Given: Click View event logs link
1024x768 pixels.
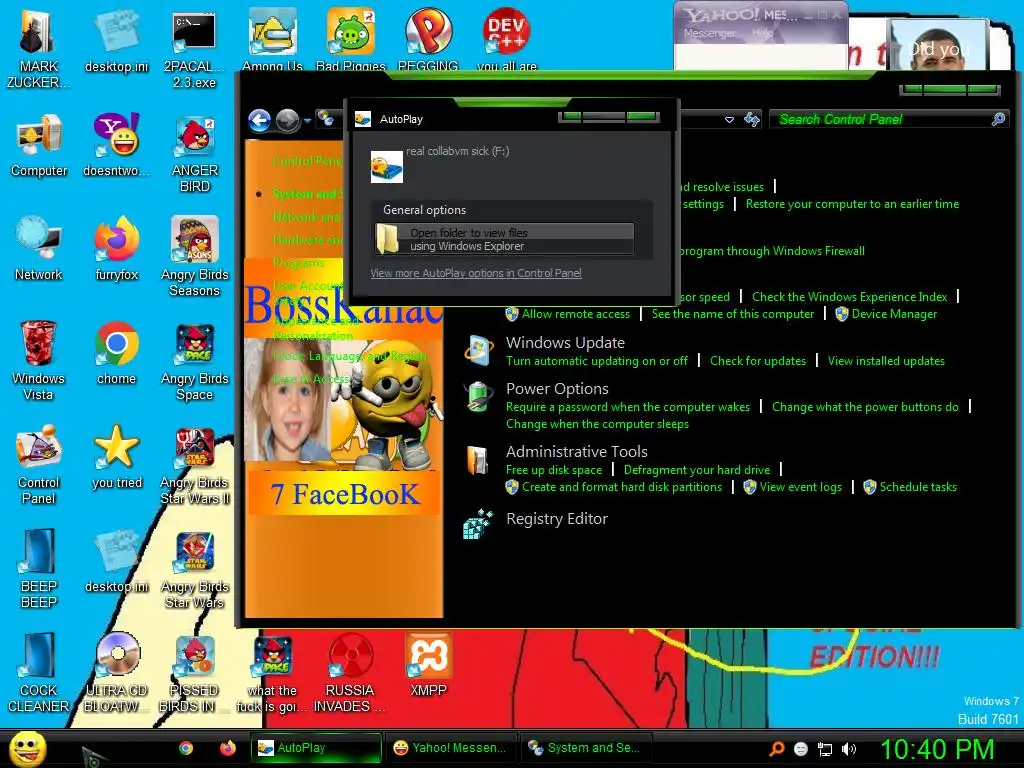Looking at the screenshot, I should [801, 487].
